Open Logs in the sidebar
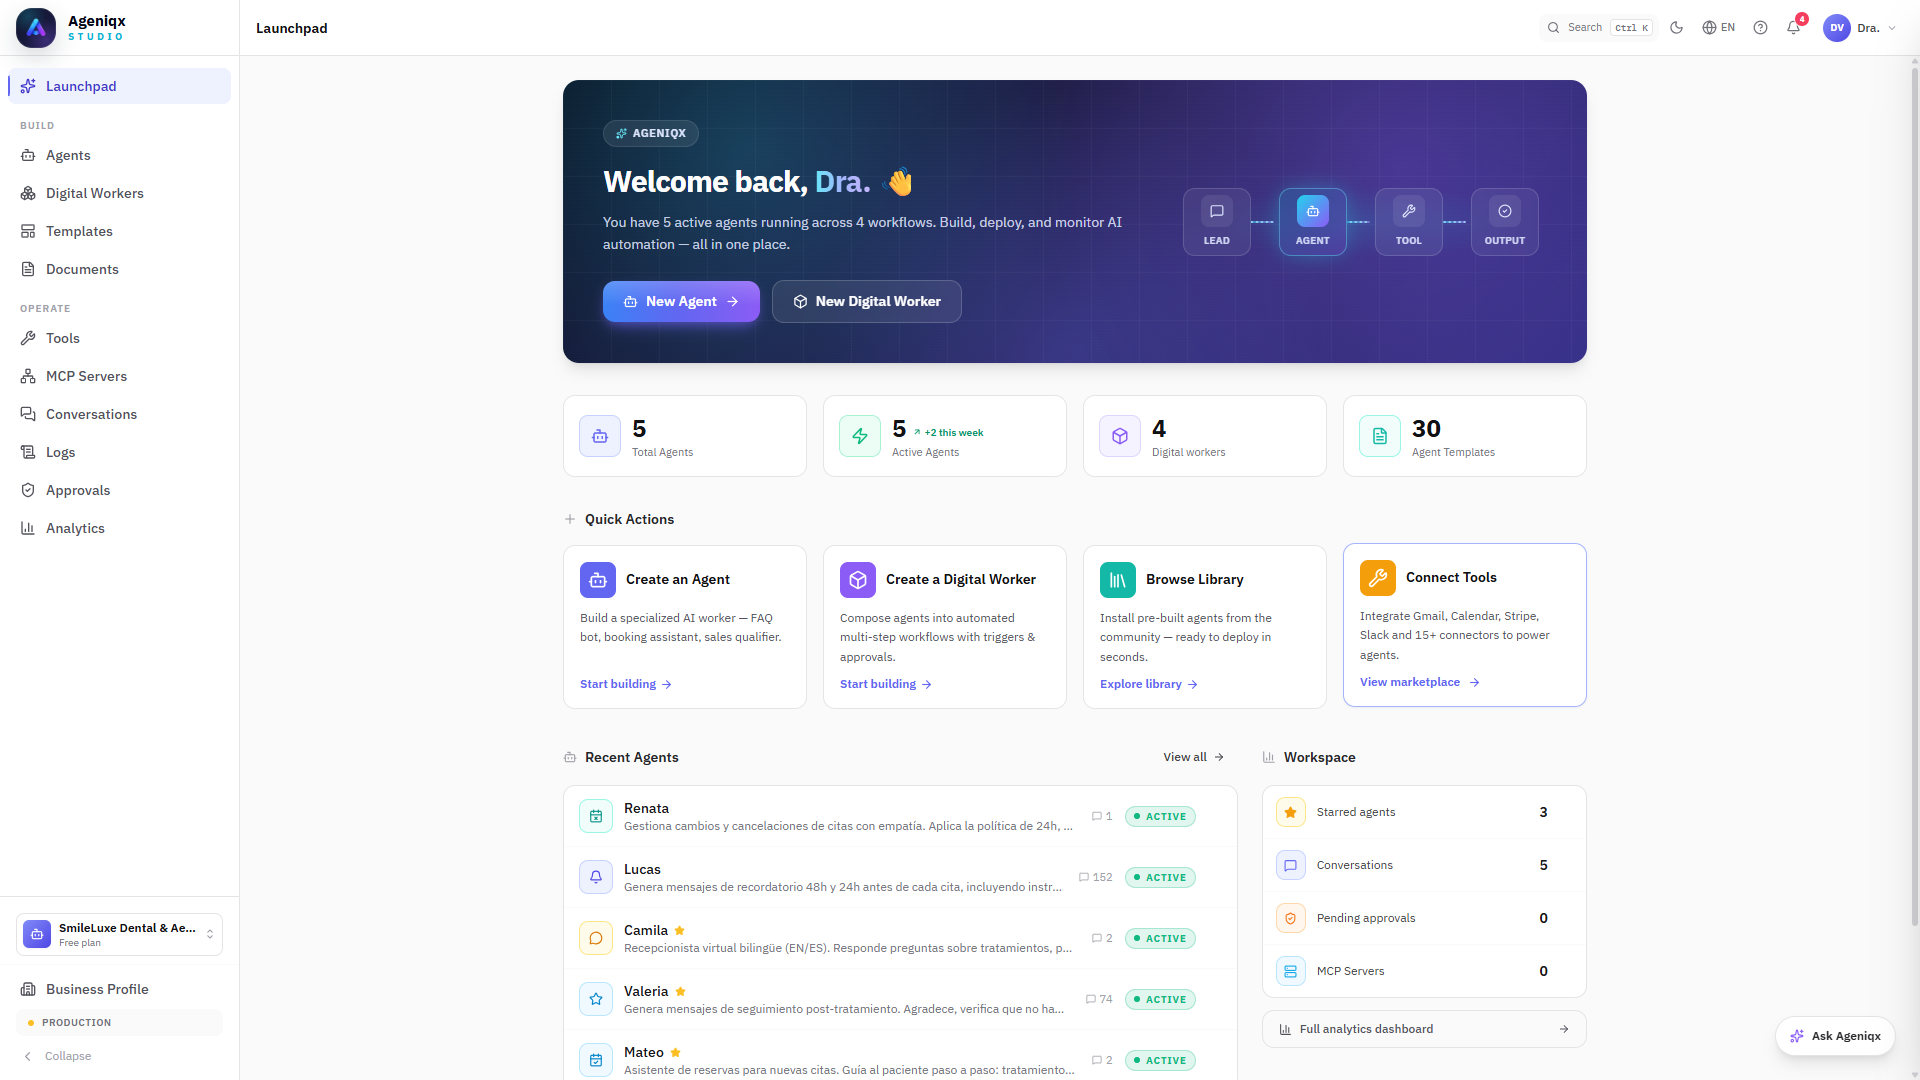The width and height of the screenshot is (1920, 1080). (119, 452)
